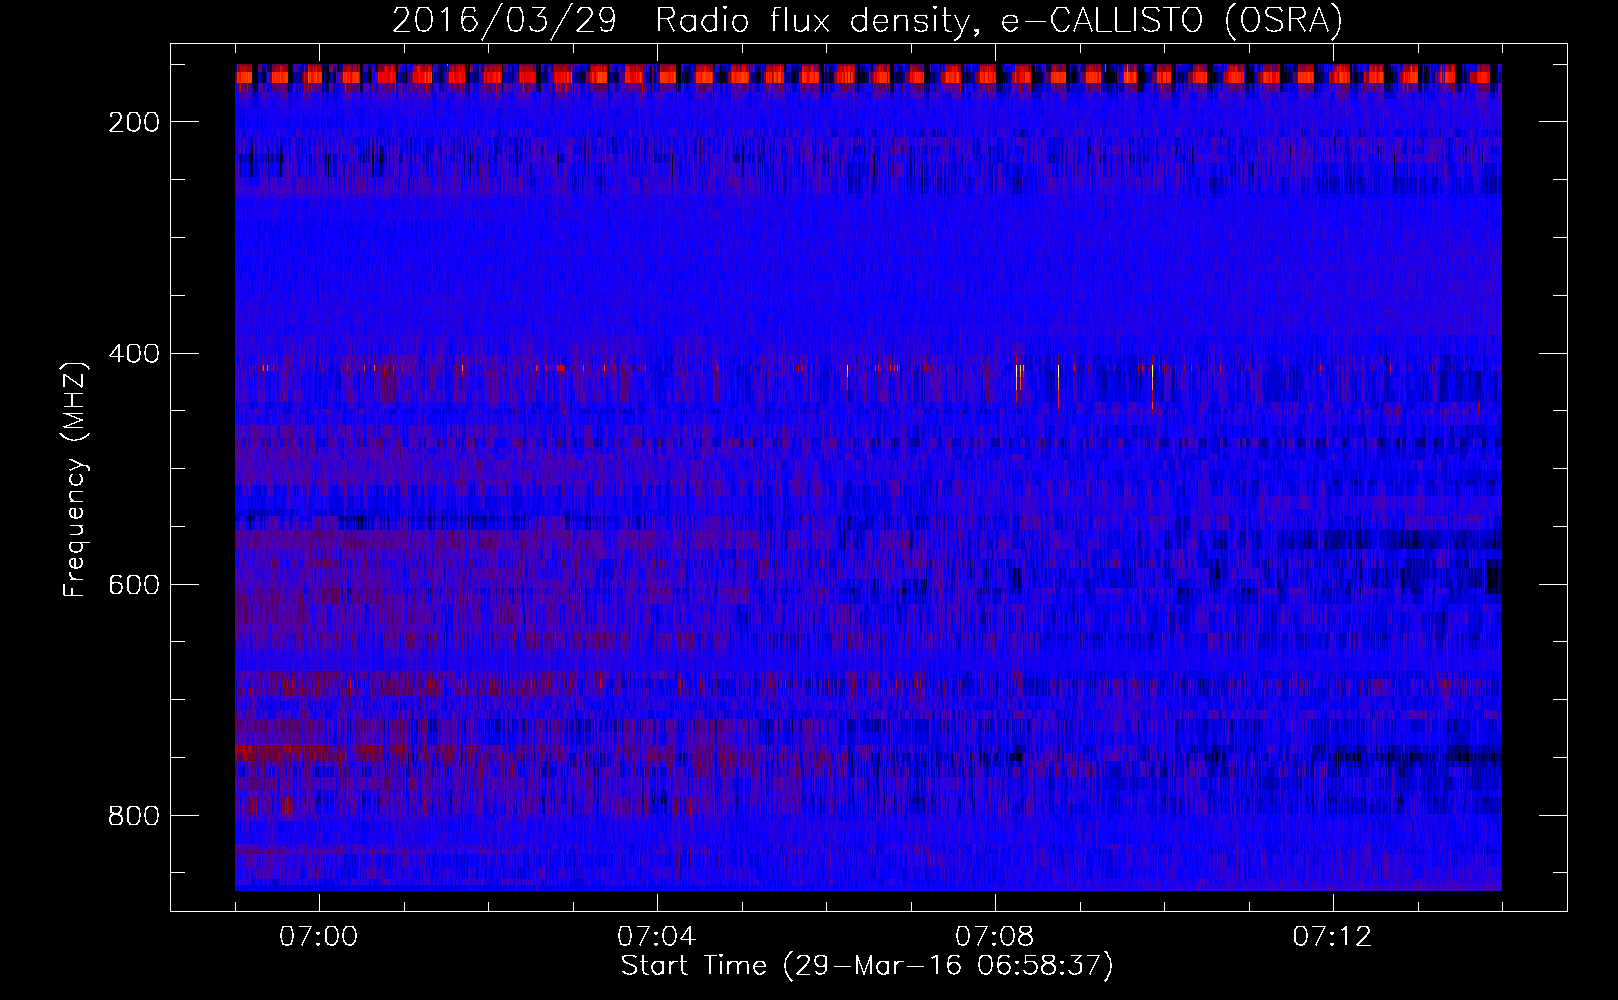This screenshot has height=1000, width=1618.
Task: Select the 600 frequency tick label
Action: tap(134, 585)
